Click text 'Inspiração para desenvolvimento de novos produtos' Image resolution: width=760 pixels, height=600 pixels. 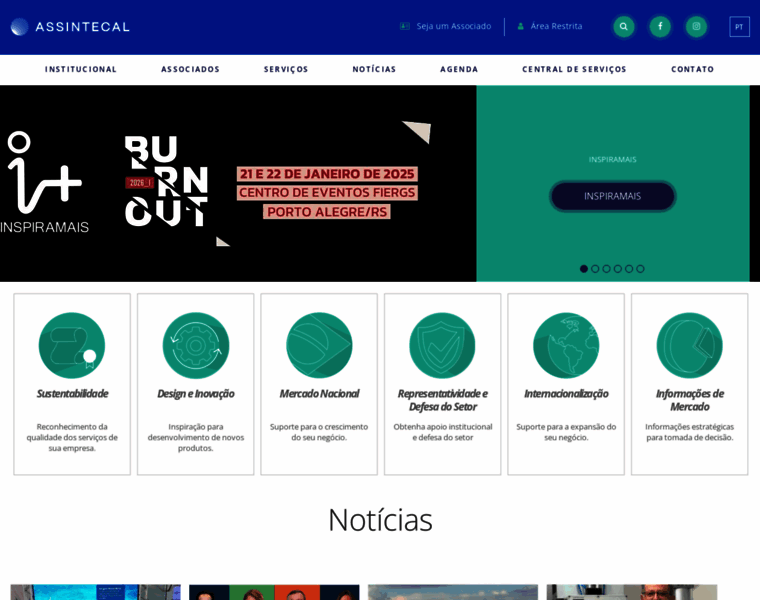tap(196, 437)
